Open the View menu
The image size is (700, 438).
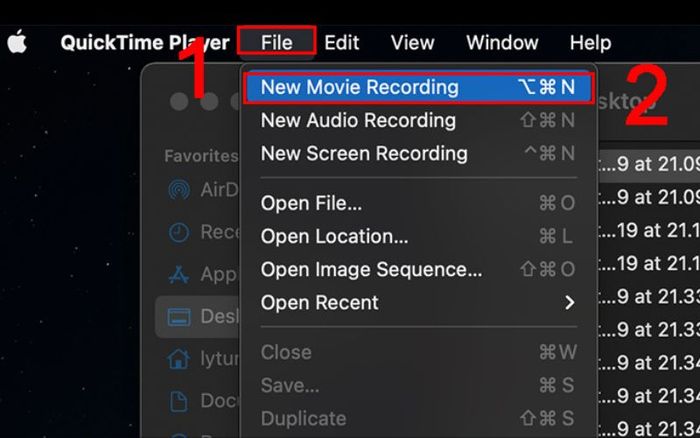[412, 43]
